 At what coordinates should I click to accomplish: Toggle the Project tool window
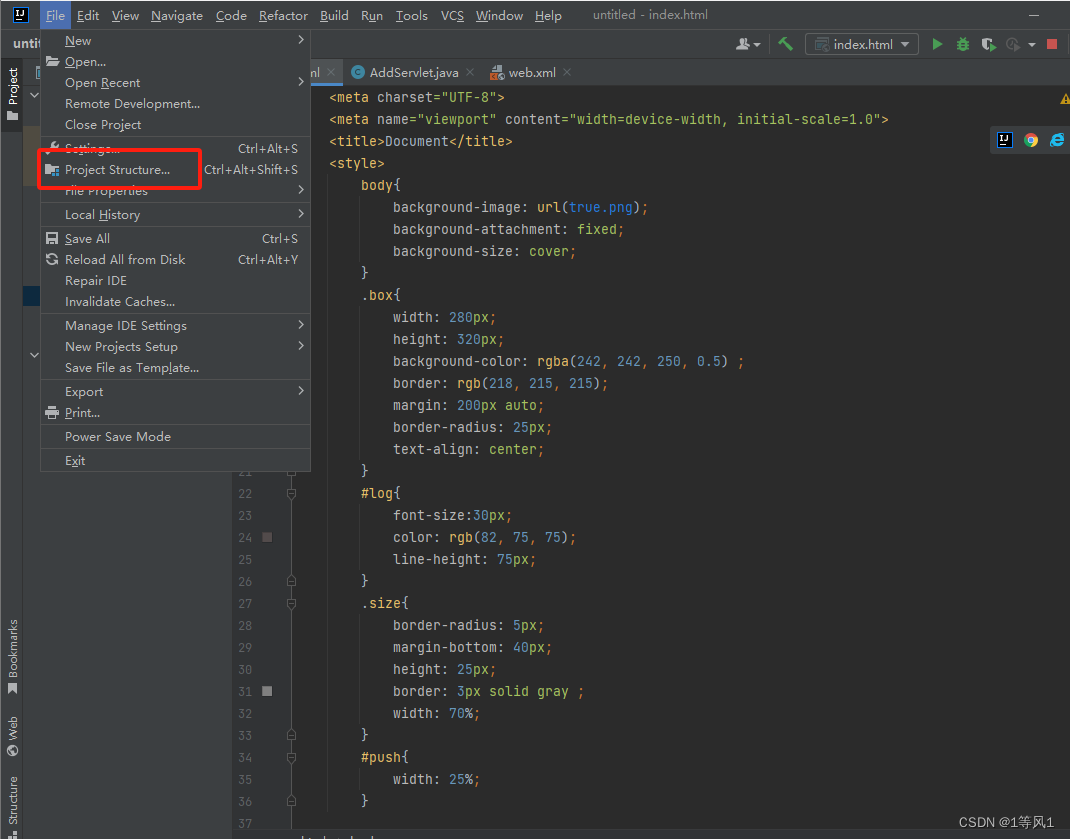click(12, 94)
